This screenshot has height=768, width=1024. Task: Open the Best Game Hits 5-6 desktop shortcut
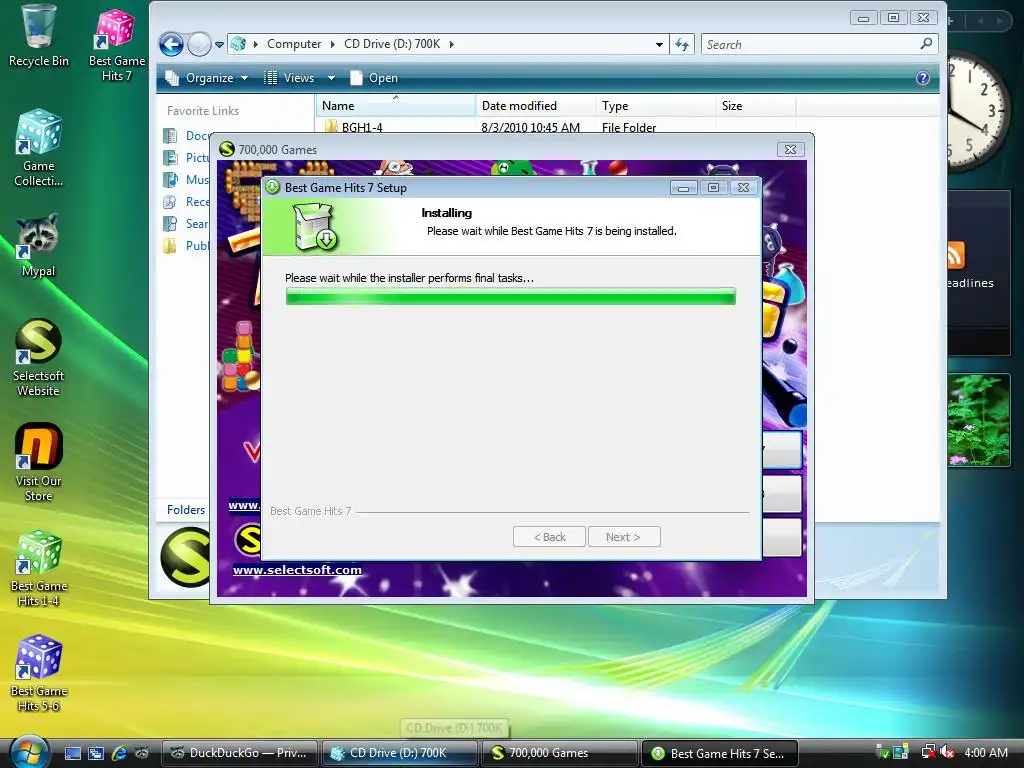[39, 673]
